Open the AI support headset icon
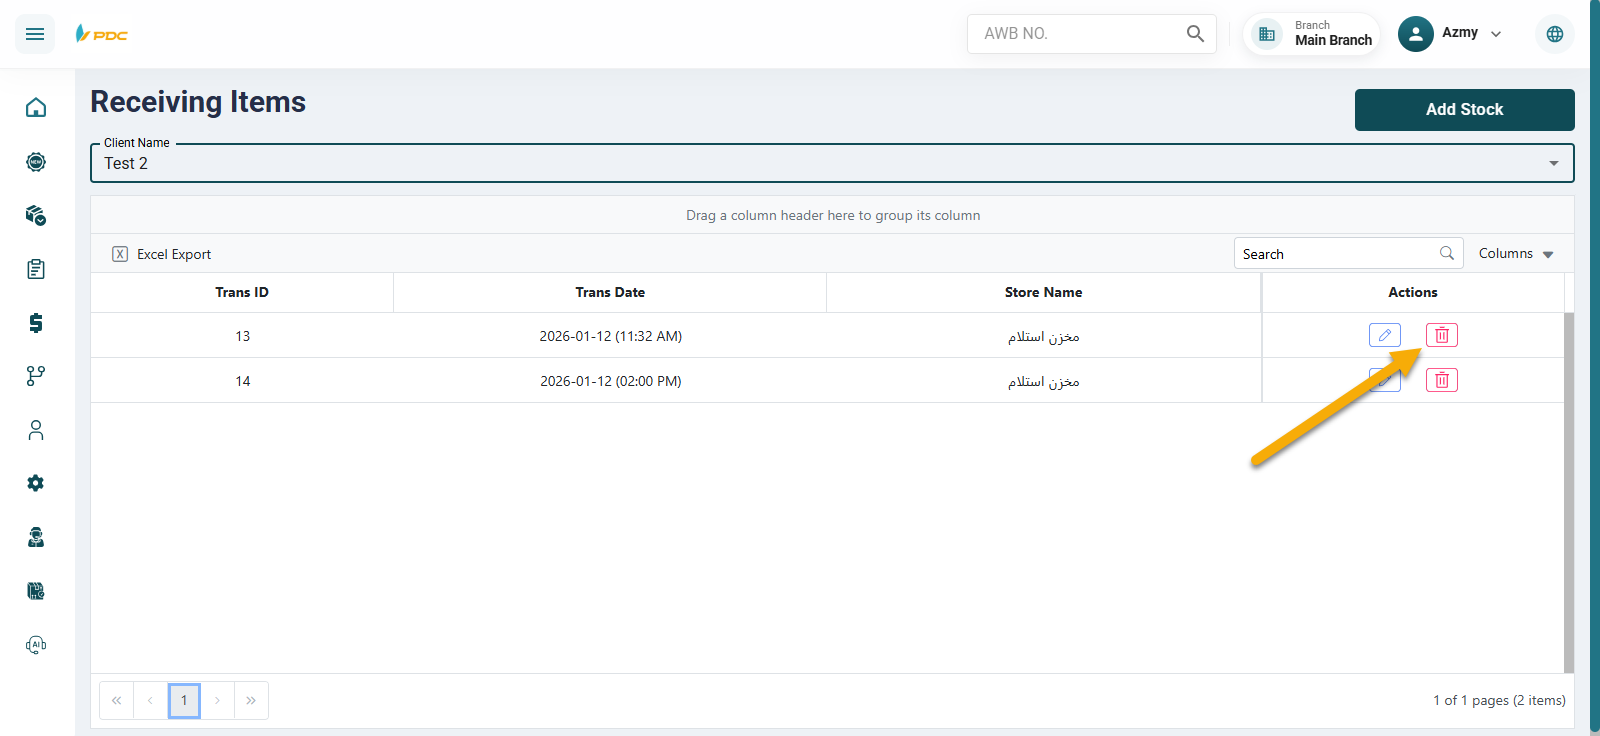Viewport: 1600px width, 736px height. click(x=36, y=645)
